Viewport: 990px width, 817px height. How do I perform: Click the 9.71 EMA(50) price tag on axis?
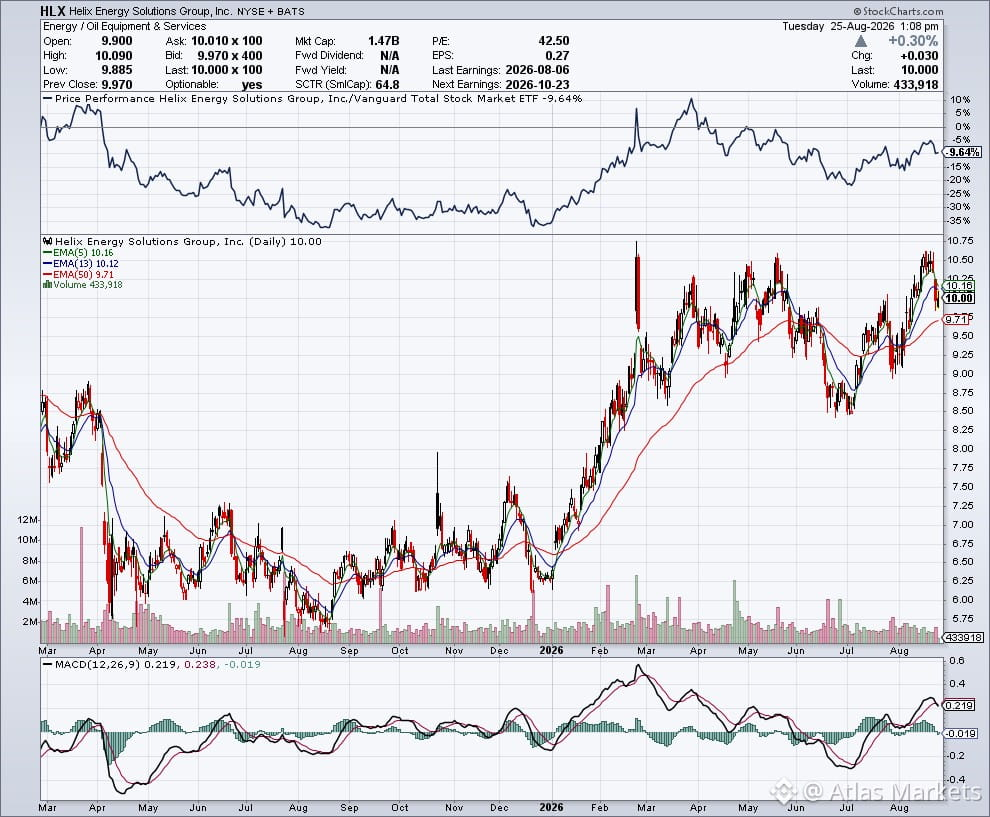[x=956, y=319]
